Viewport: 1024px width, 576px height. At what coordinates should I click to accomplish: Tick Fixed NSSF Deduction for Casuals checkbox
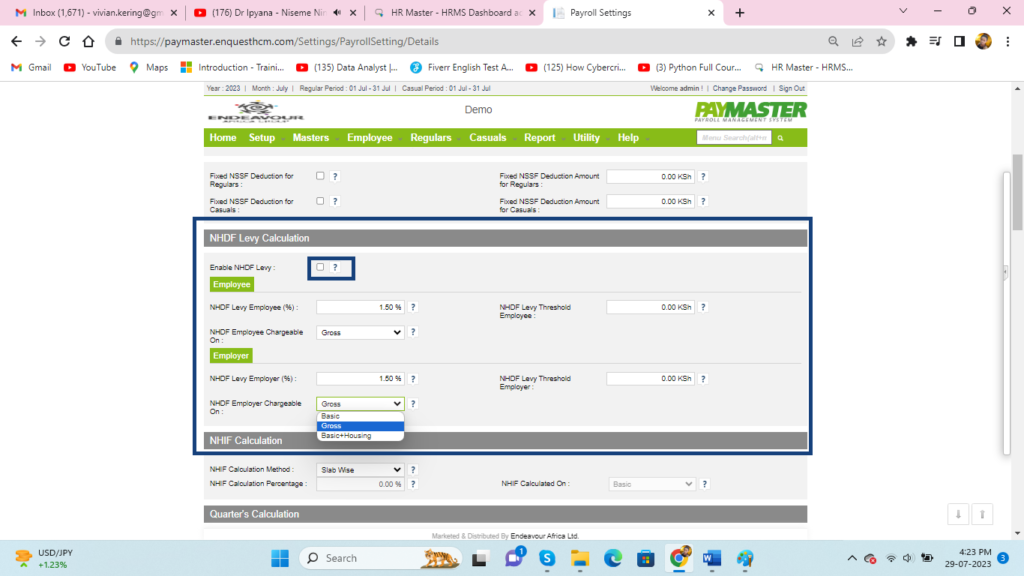tap(320, 201)
